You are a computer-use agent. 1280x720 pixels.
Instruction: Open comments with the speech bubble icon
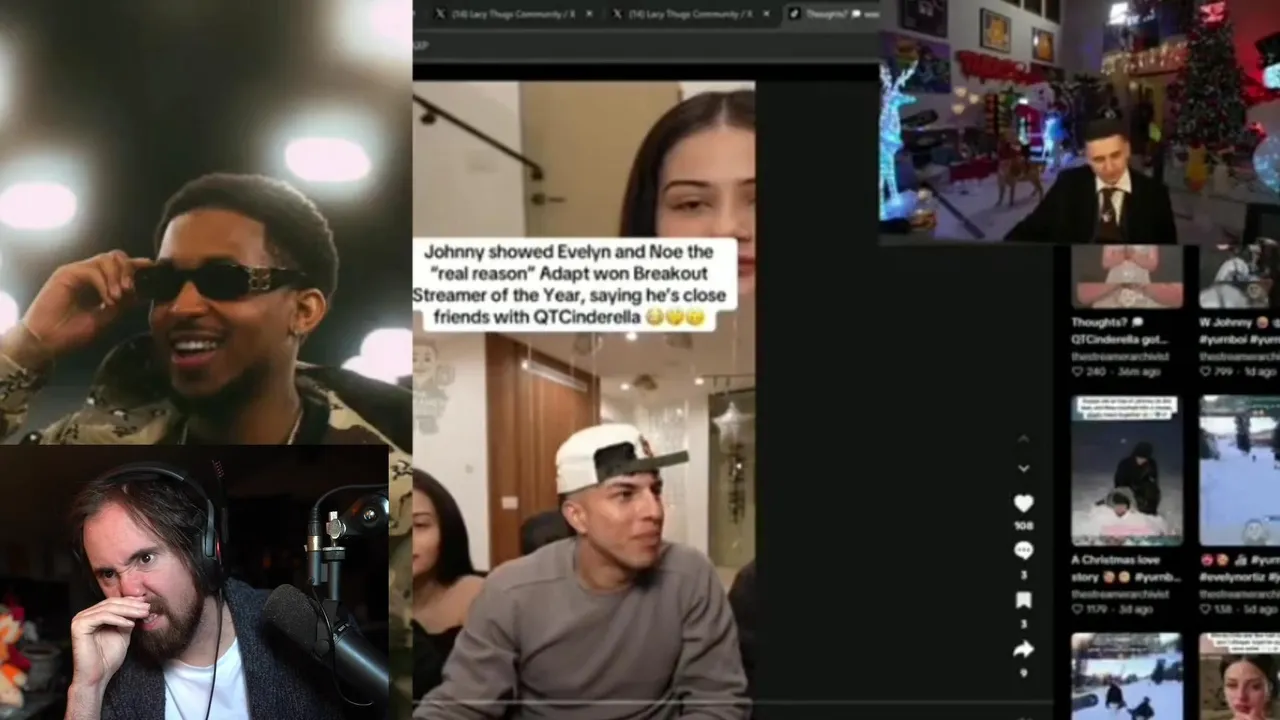pos(1023,550)
